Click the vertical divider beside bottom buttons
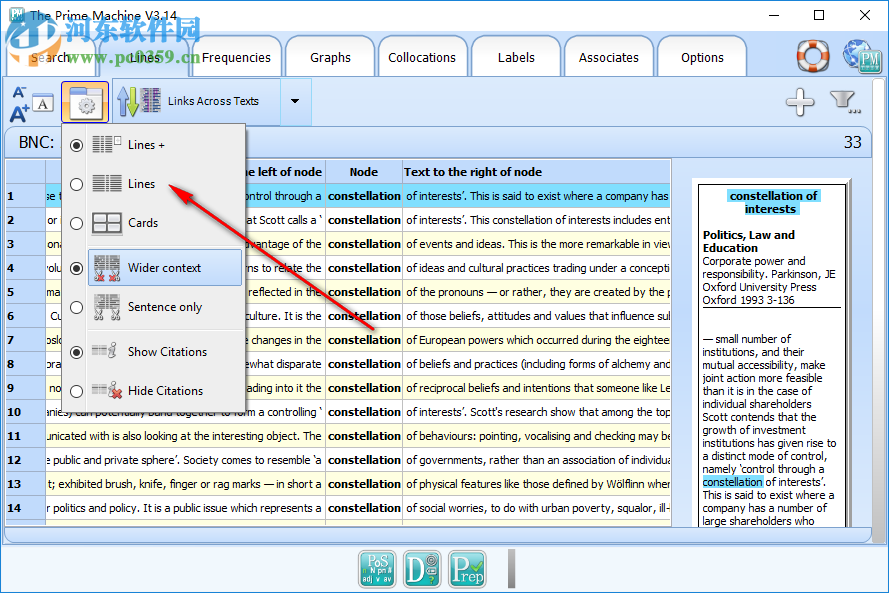The image size is (889, 593). point(511,568)
